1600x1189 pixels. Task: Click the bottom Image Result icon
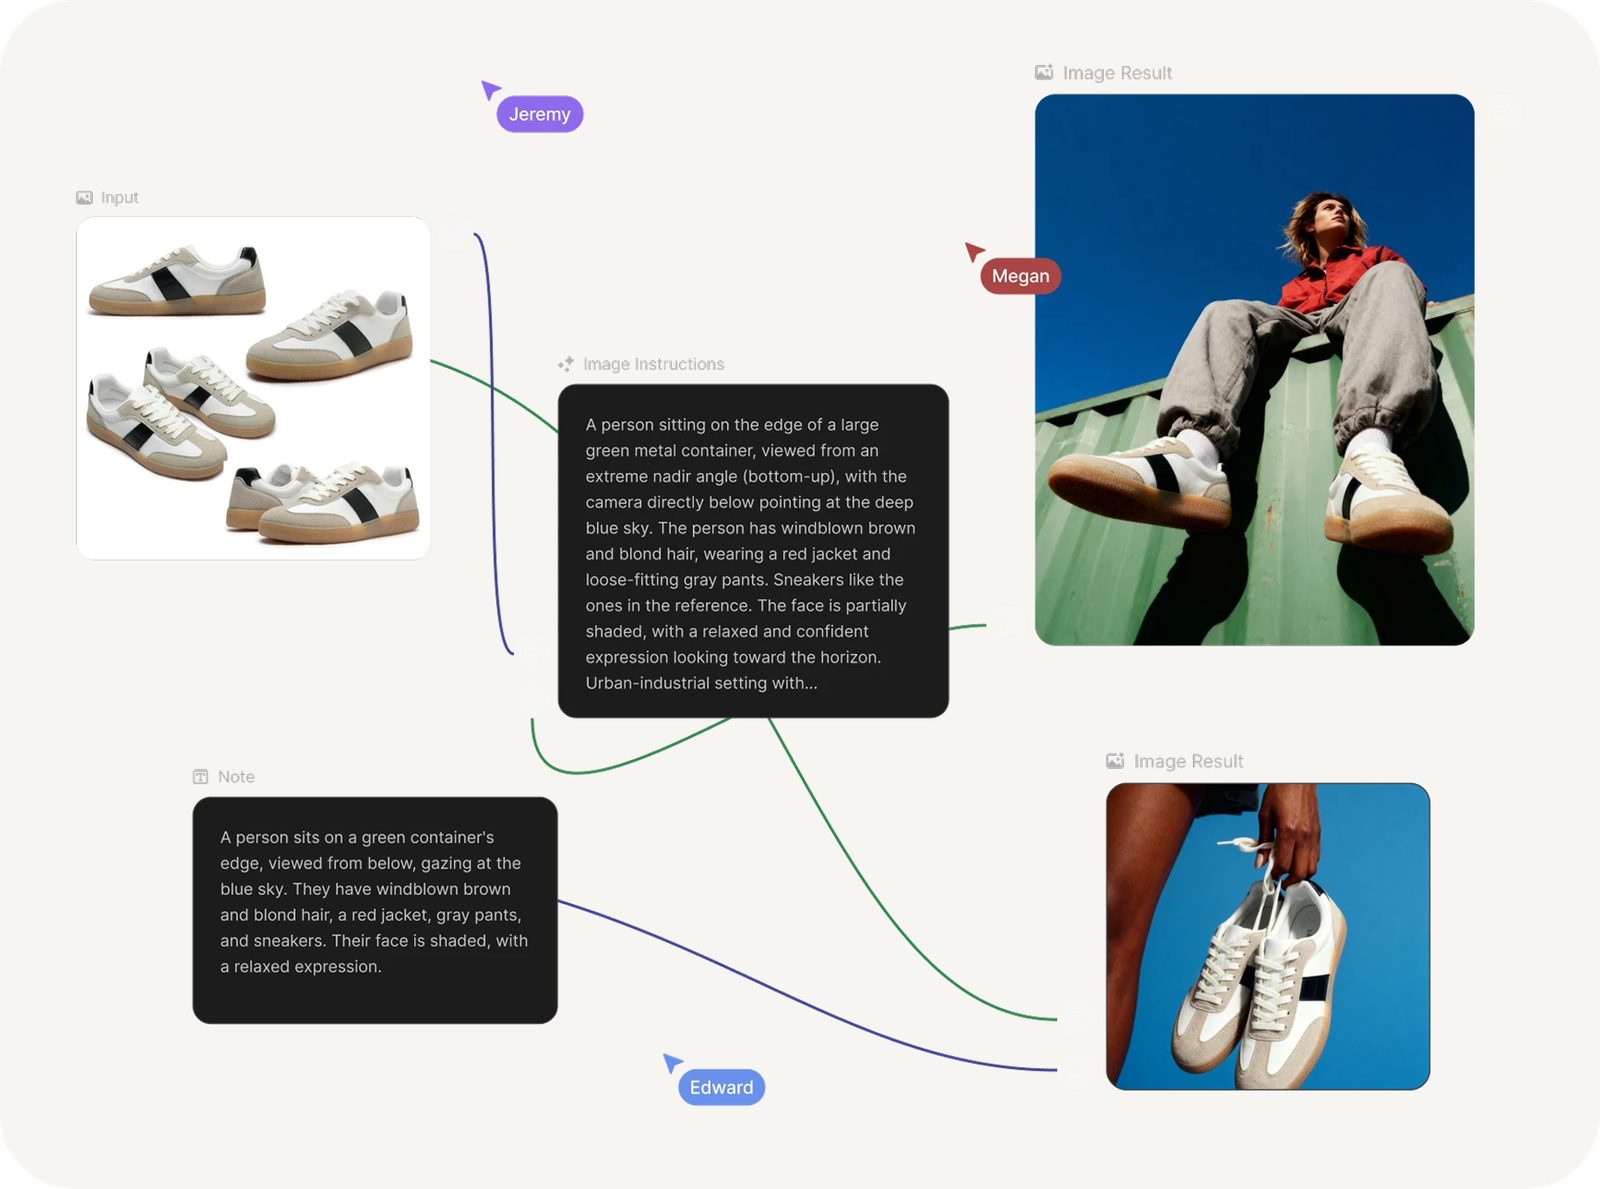[1115, 762]
